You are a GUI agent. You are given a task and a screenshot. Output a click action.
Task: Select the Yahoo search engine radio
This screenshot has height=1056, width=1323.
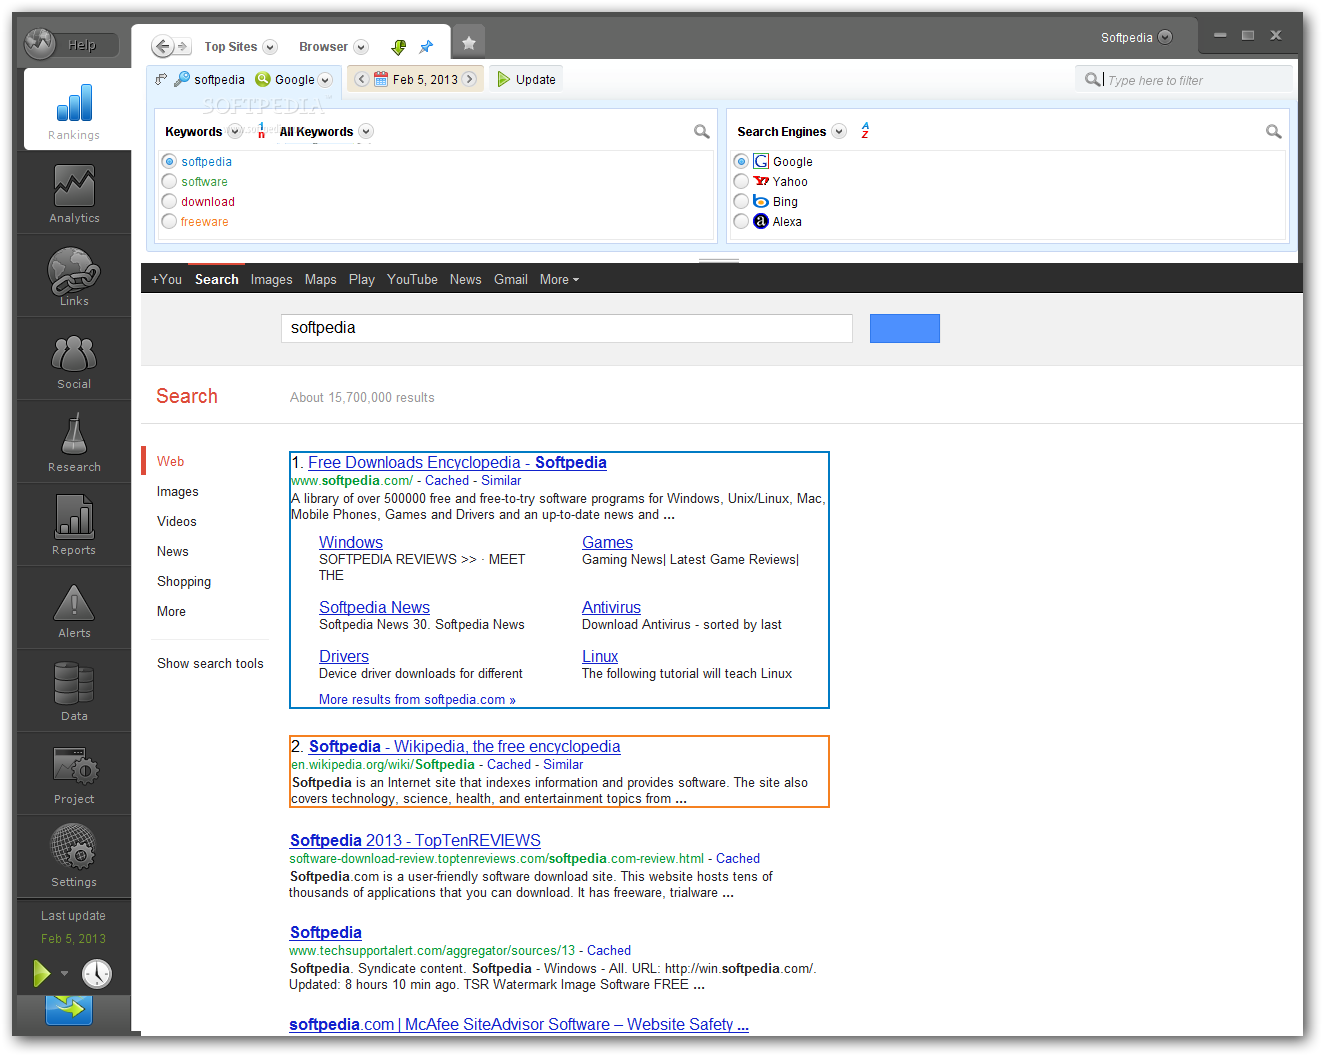point(741,181)
